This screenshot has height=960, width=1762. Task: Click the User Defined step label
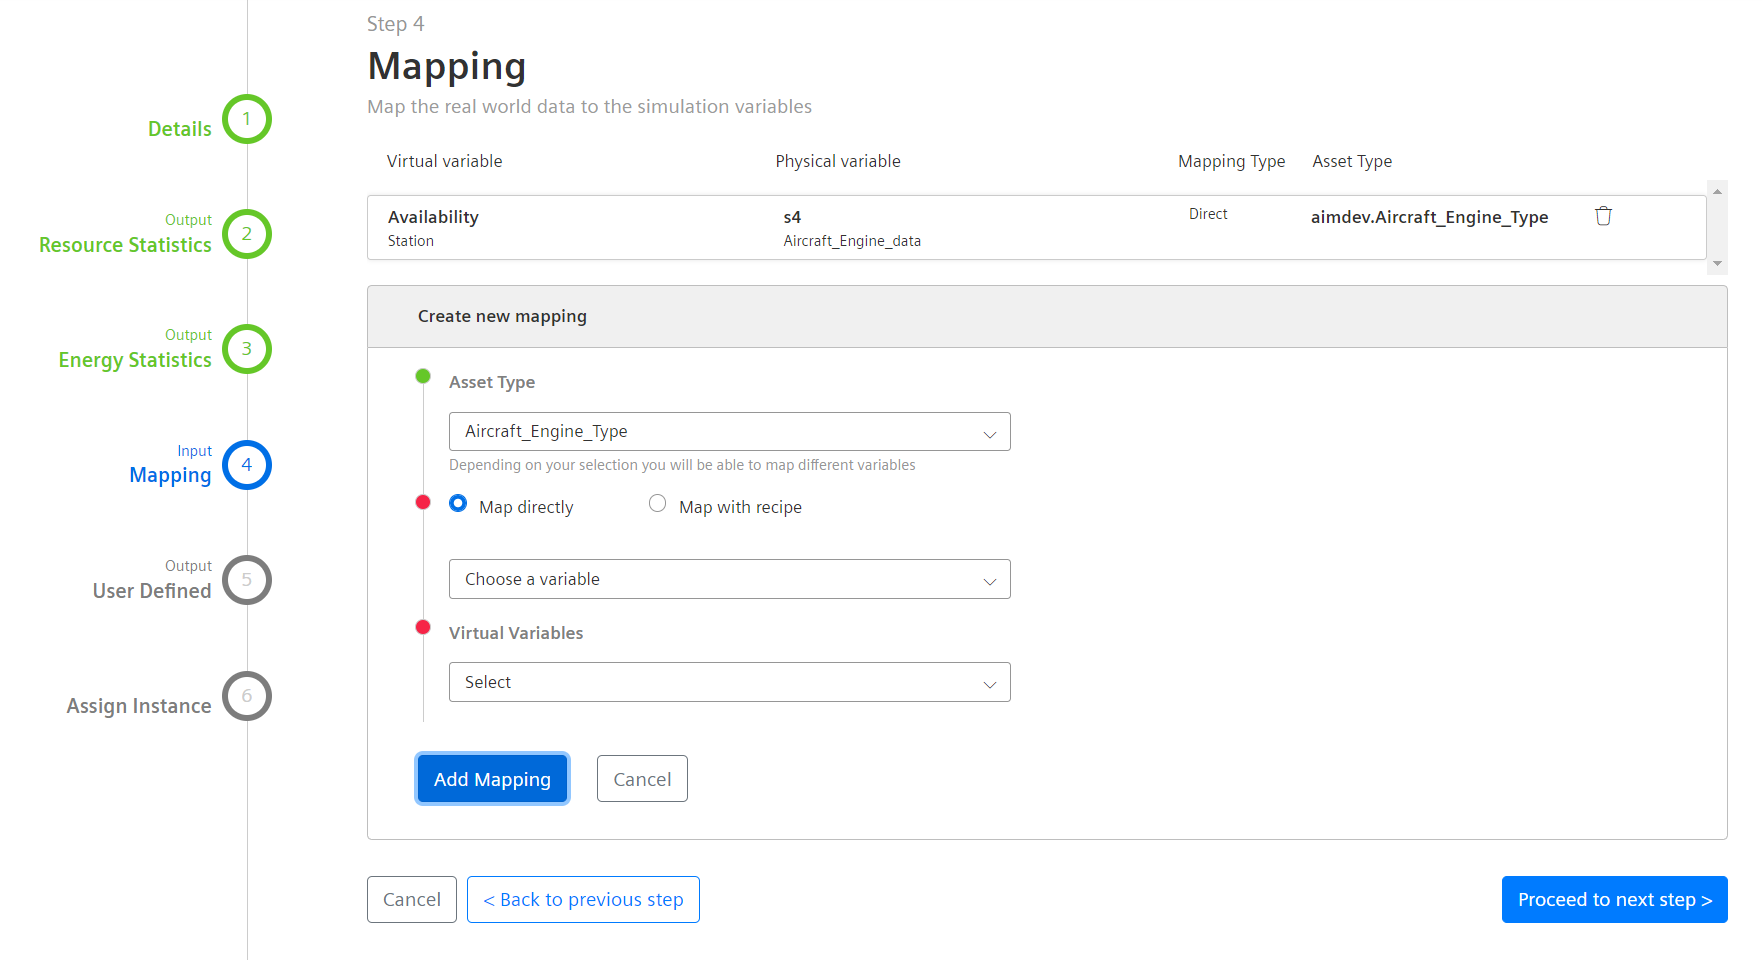pos(152,591)
